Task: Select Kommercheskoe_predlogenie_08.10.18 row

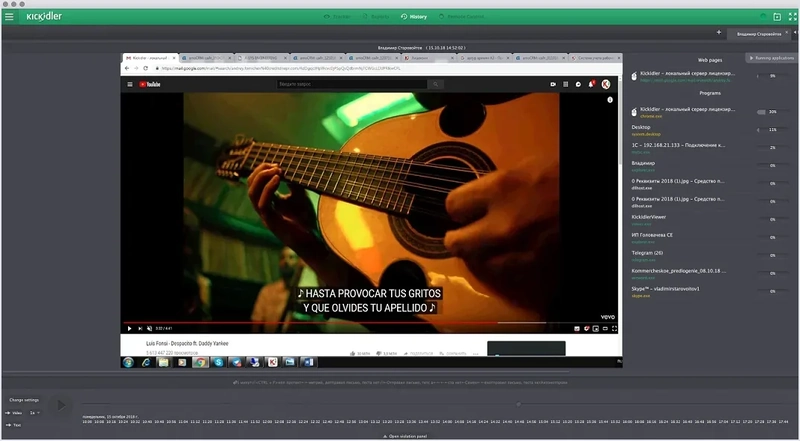Action: tap(710, 274)
